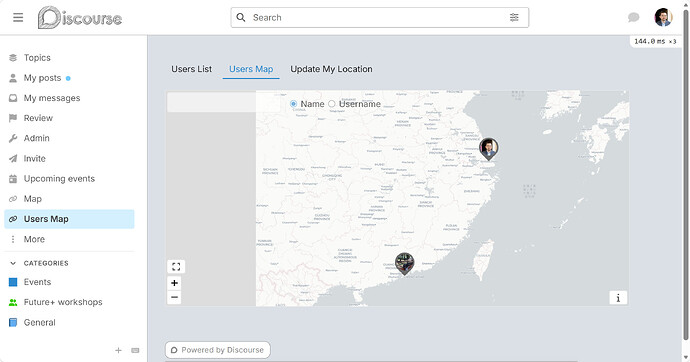Open the user avatar menu
690x362 pixels.
point(663,18)
